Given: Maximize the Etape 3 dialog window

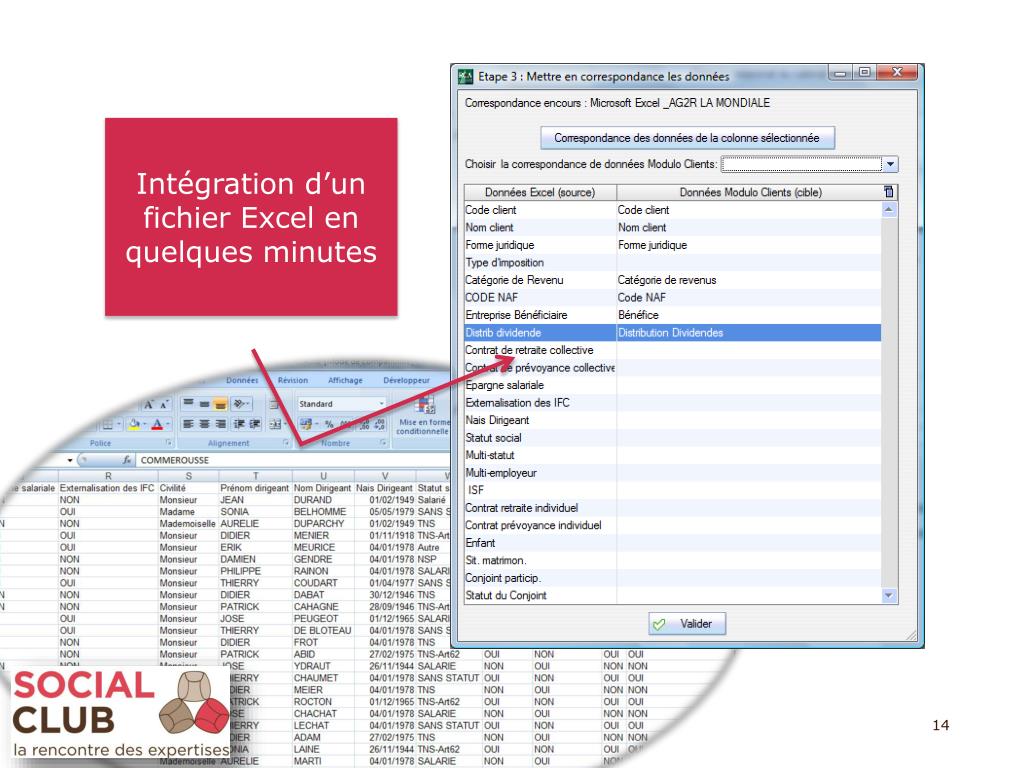Looking at the screenshot, I should 864,72.
